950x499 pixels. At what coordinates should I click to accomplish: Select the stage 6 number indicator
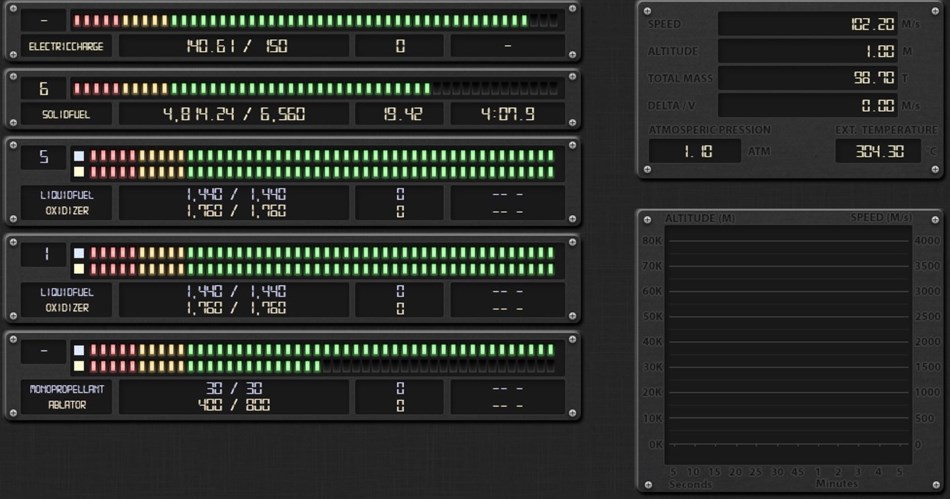(x=44, y=89)
